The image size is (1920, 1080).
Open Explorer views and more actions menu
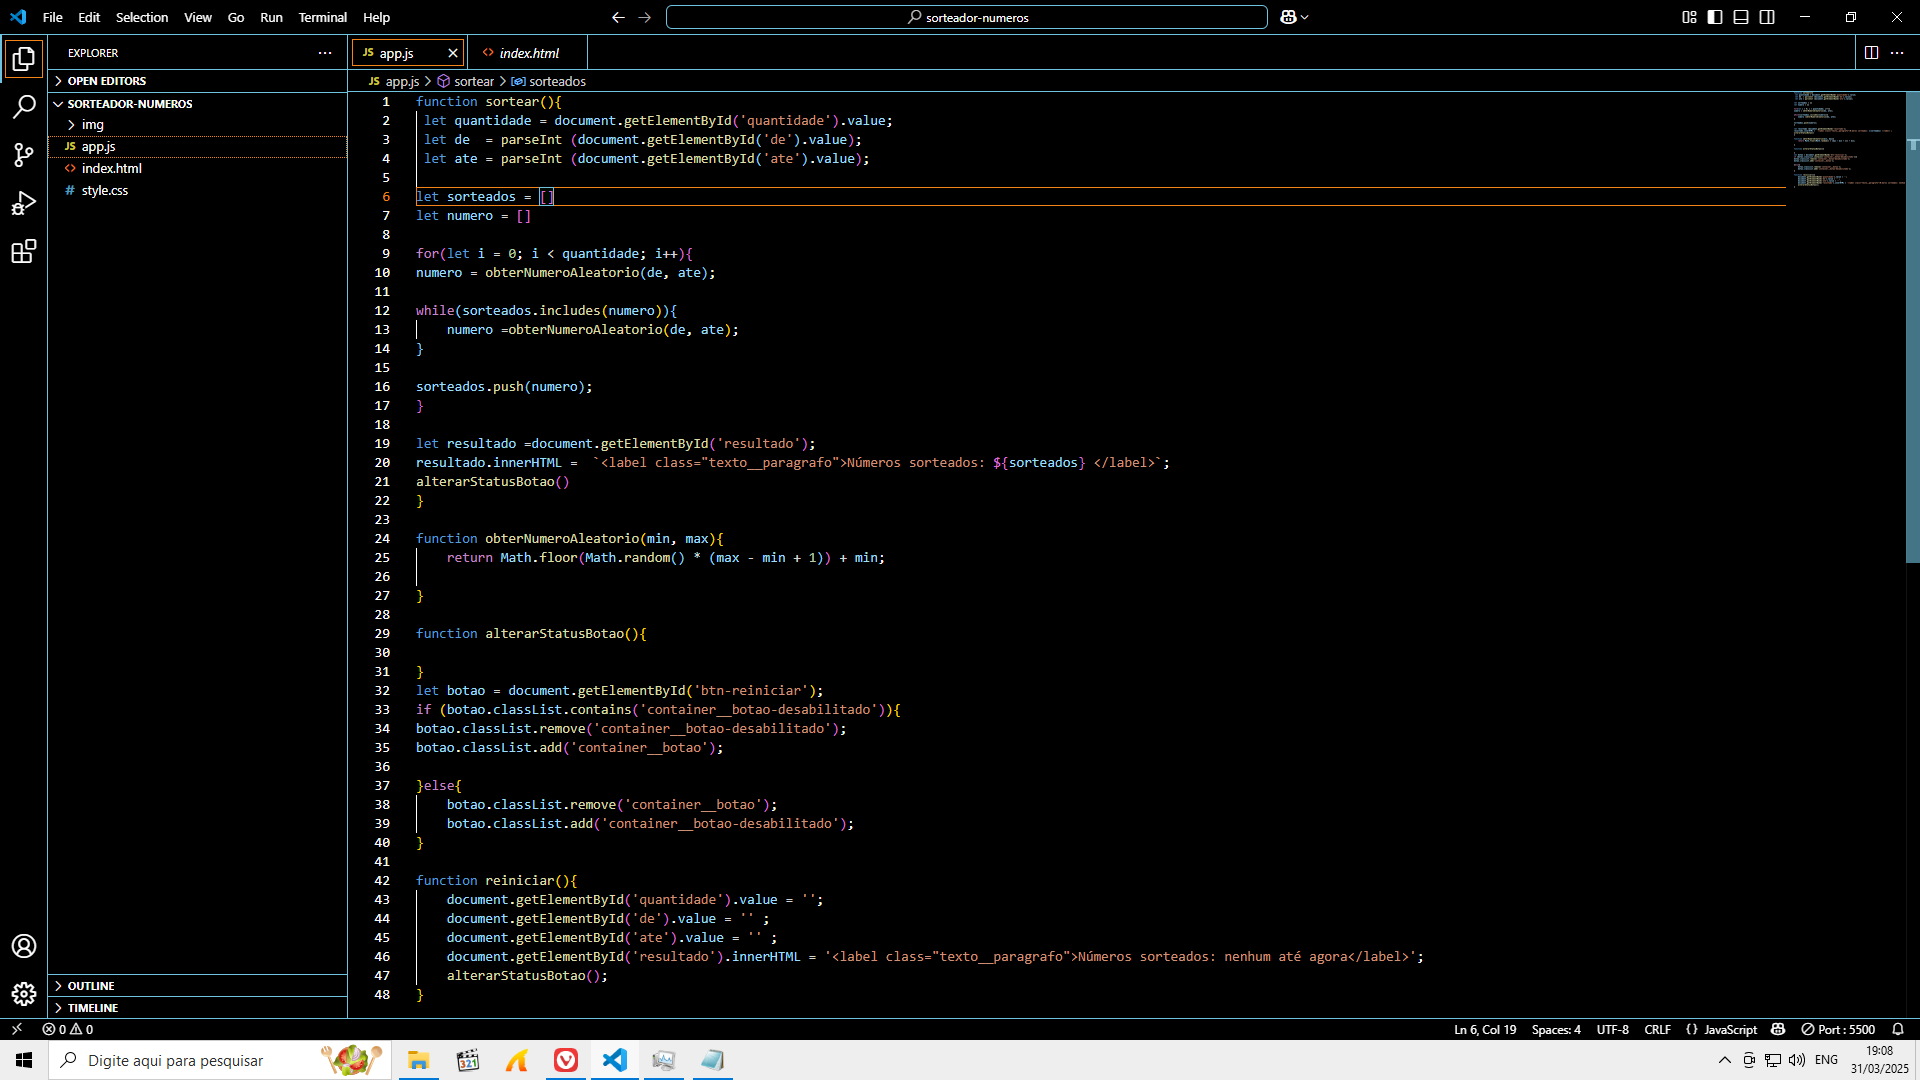325,53
